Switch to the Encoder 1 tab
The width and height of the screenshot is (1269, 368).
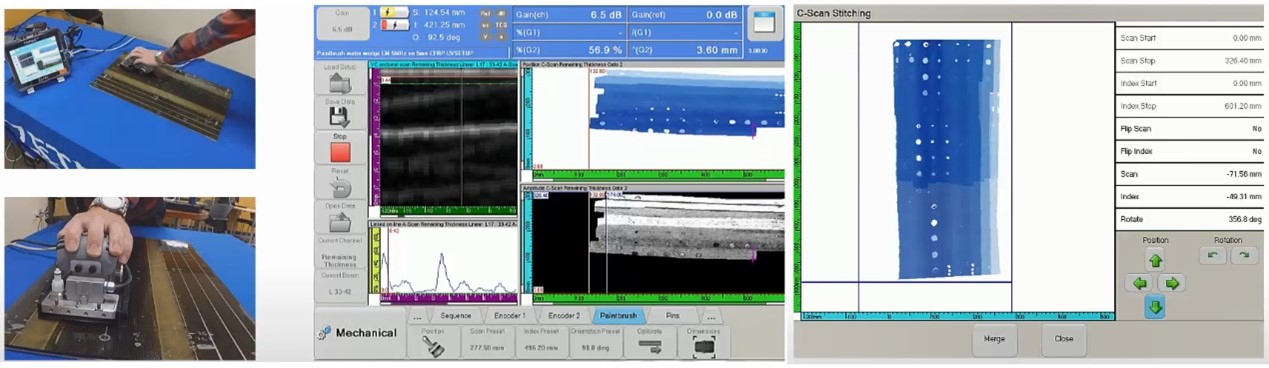(510, 315)
